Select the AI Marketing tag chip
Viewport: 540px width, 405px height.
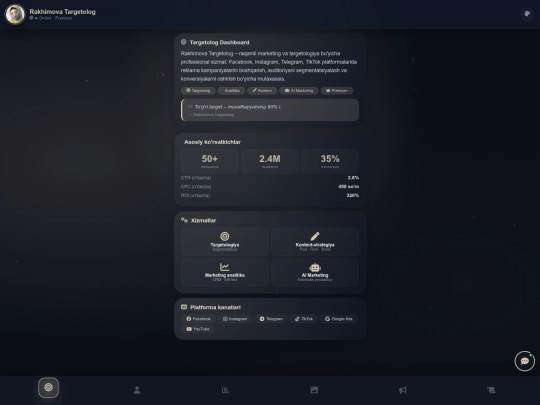point(299,91)
